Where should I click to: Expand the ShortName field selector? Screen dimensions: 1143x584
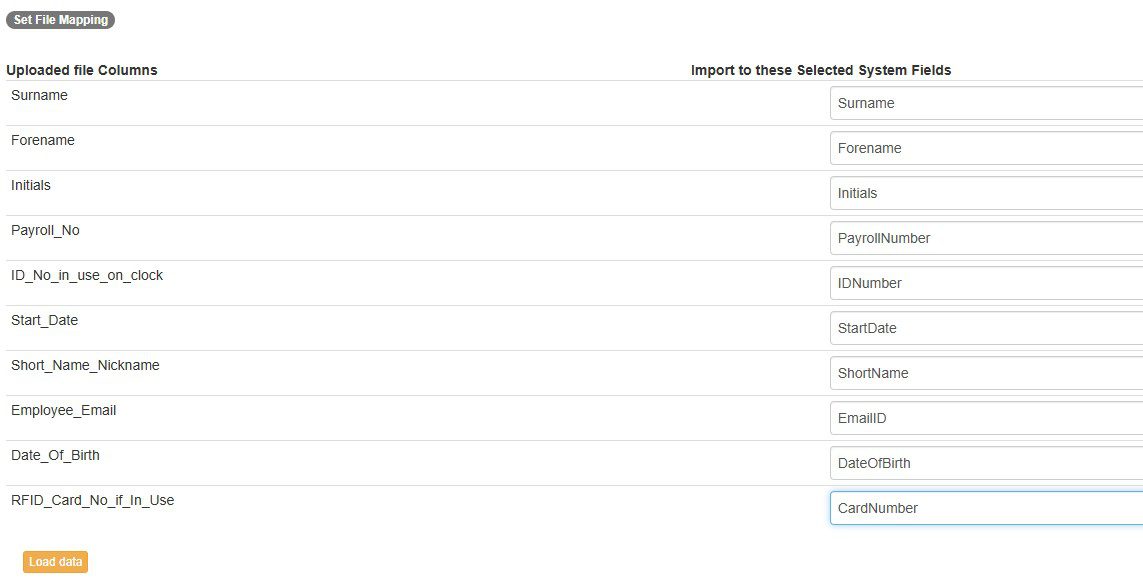pyautogui.click(x=985, y=373)
